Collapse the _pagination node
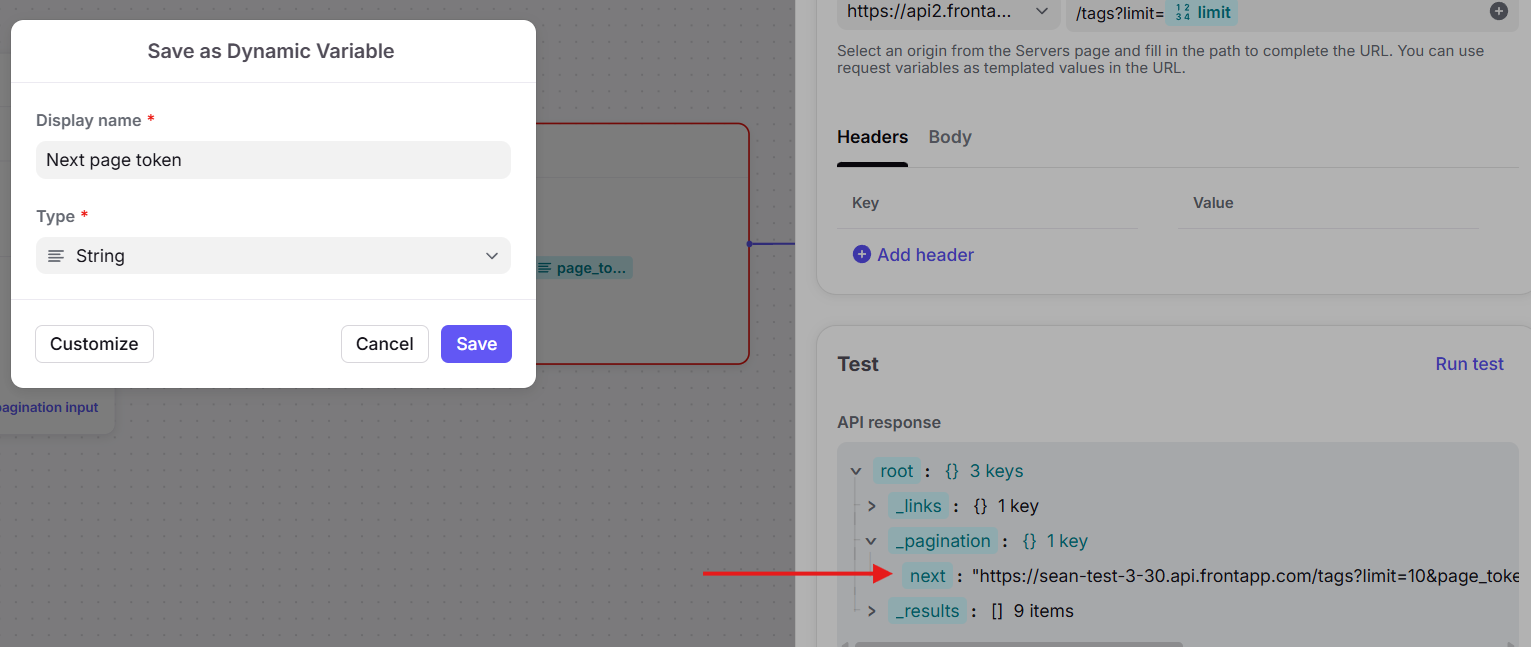 pos(871,541)
